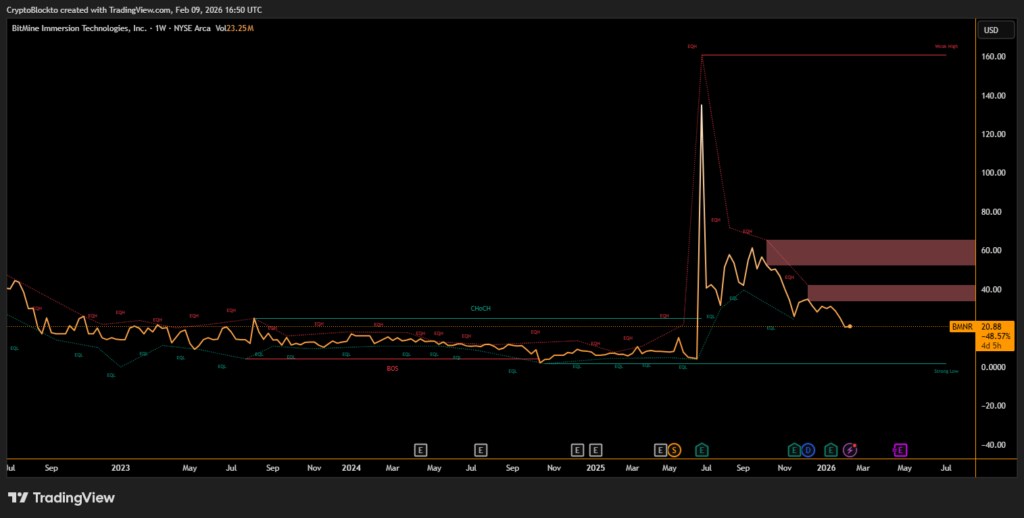1024x518 pixels.
Task: Click the TradingView logo at bottom left
Action: [x=61, y=497]
